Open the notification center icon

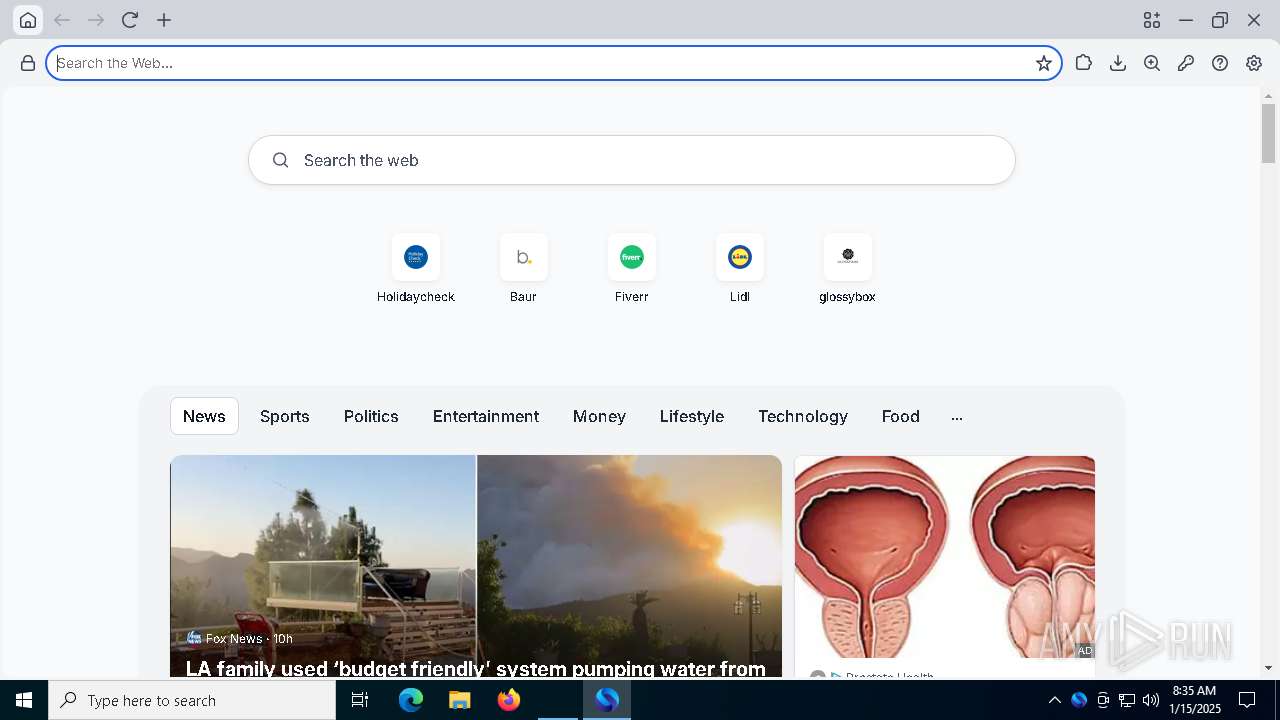click(x=1247, y=700)
